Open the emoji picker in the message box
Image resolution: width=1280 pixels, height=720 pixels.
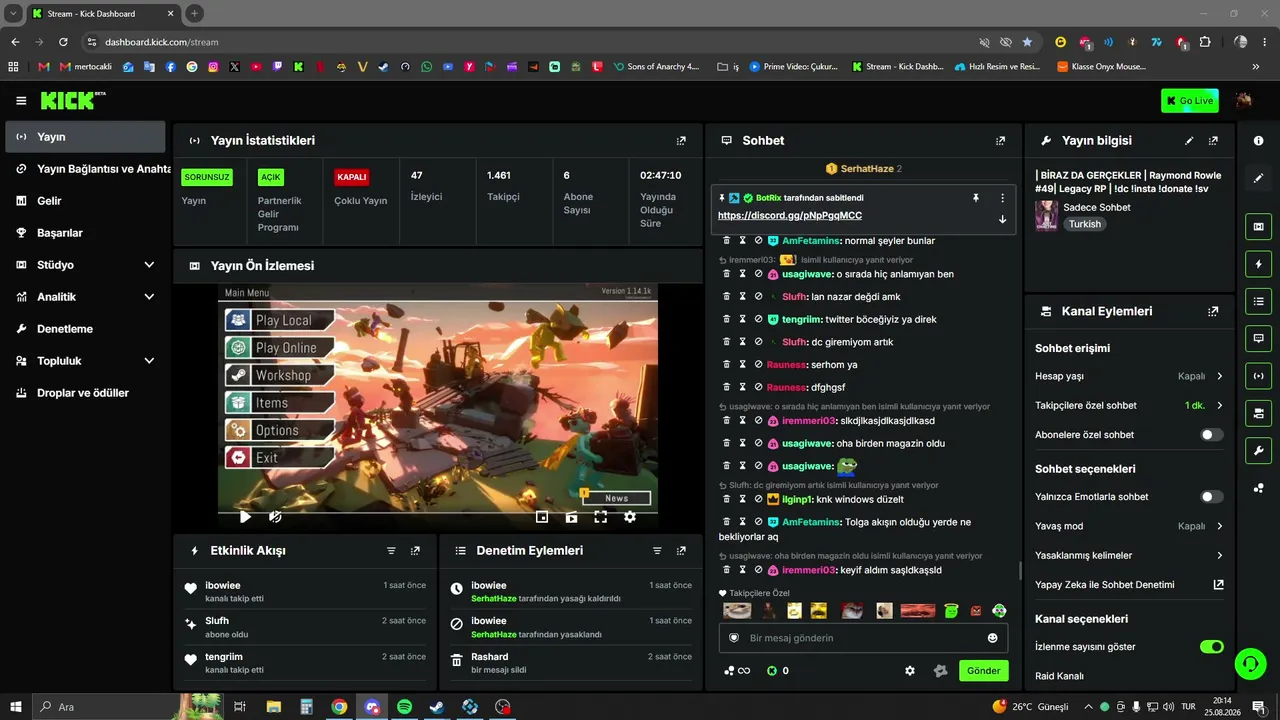tap(992, 638)
